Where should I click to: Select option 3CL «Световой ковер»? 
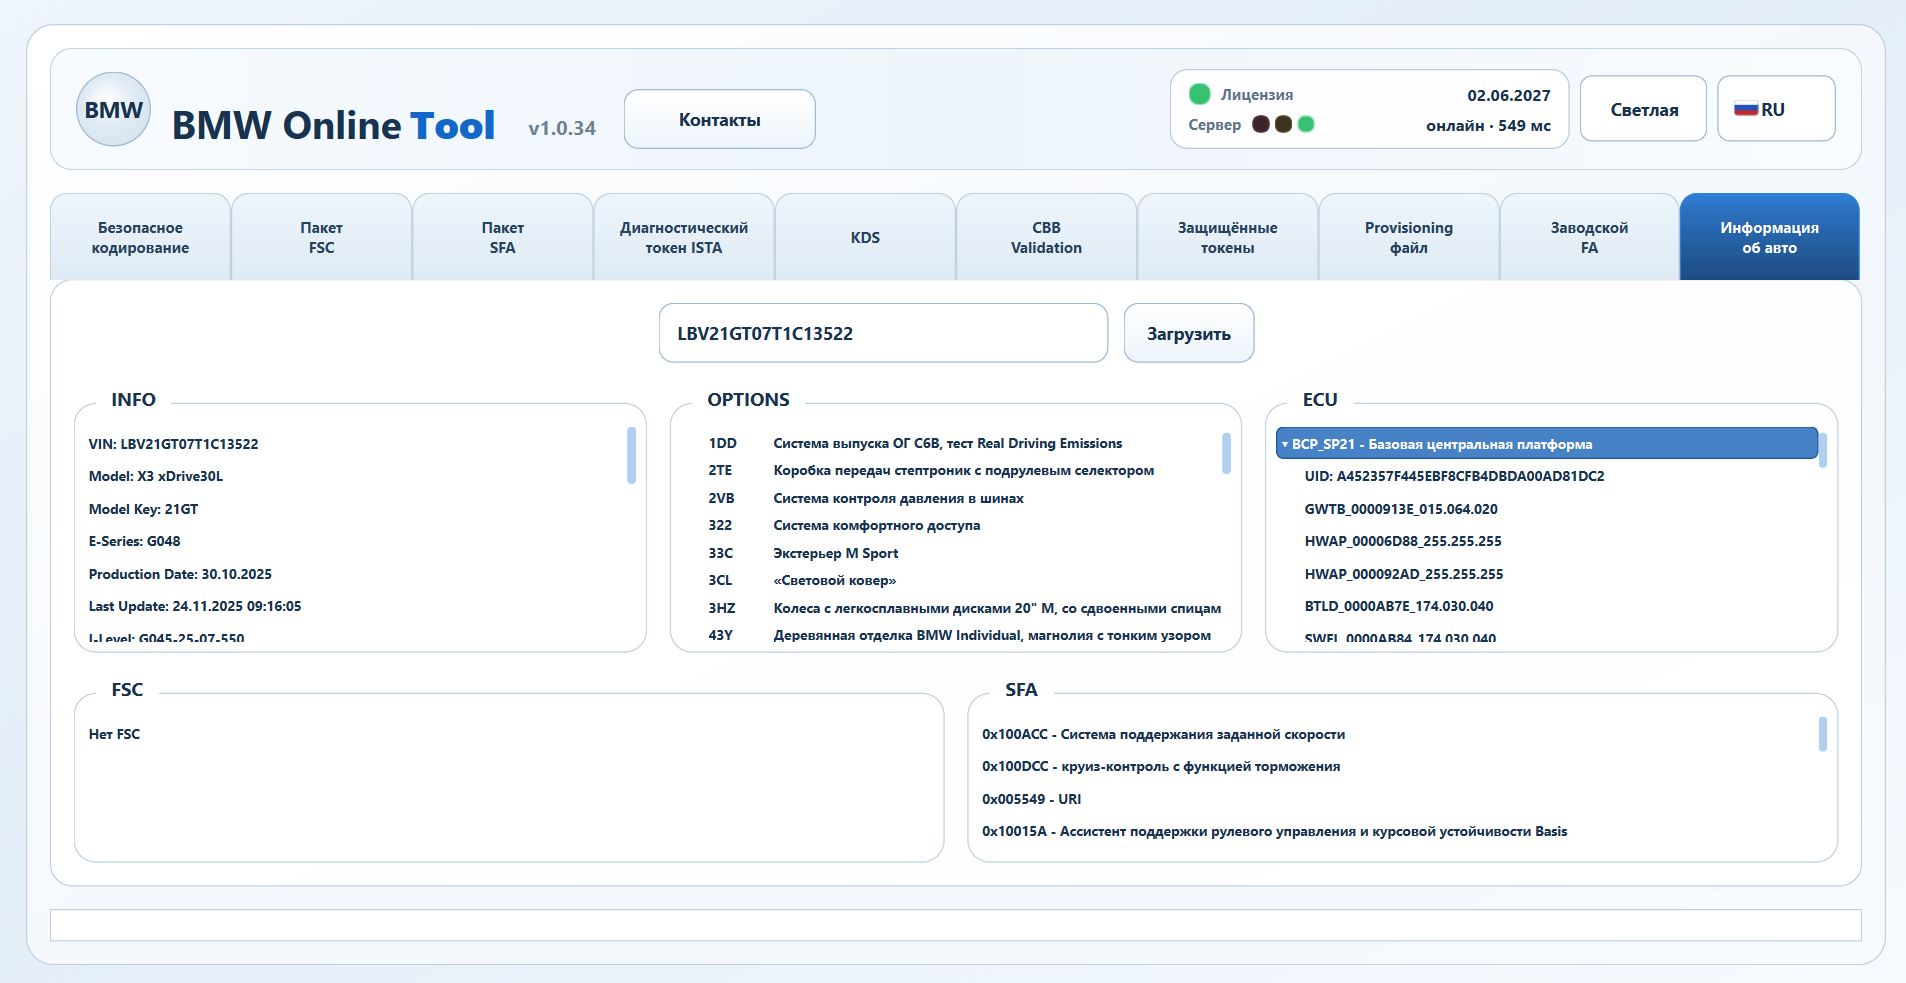tap(802, 580)
